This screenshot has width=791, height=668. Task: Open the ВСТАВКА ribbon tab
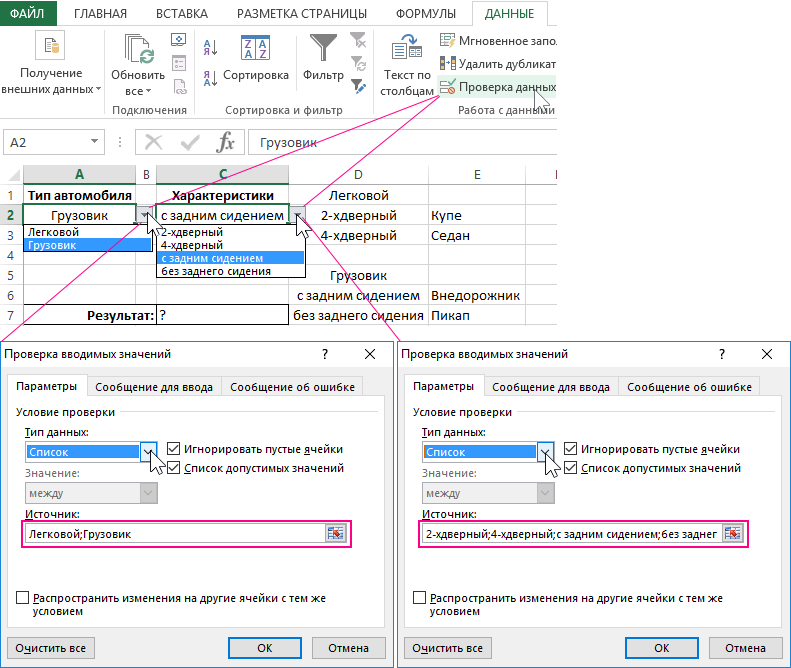click(x=181, y=14)
